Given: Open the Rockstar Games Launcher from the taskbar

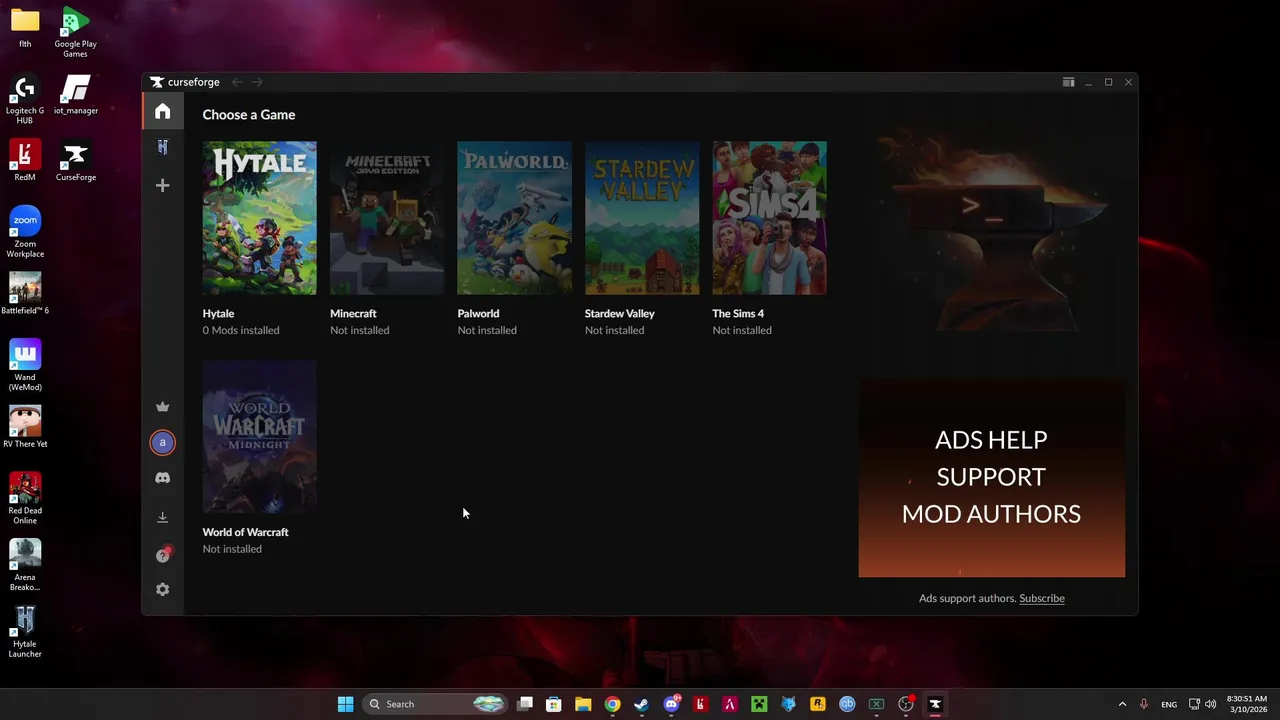Looking at the screenshot, I should [817, 704].
